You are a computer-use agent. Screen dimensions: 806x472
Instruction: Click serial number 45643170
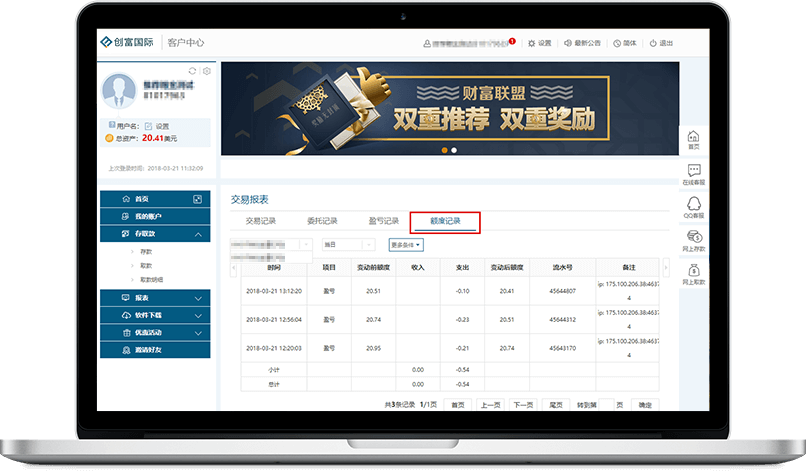coord(562,348)
